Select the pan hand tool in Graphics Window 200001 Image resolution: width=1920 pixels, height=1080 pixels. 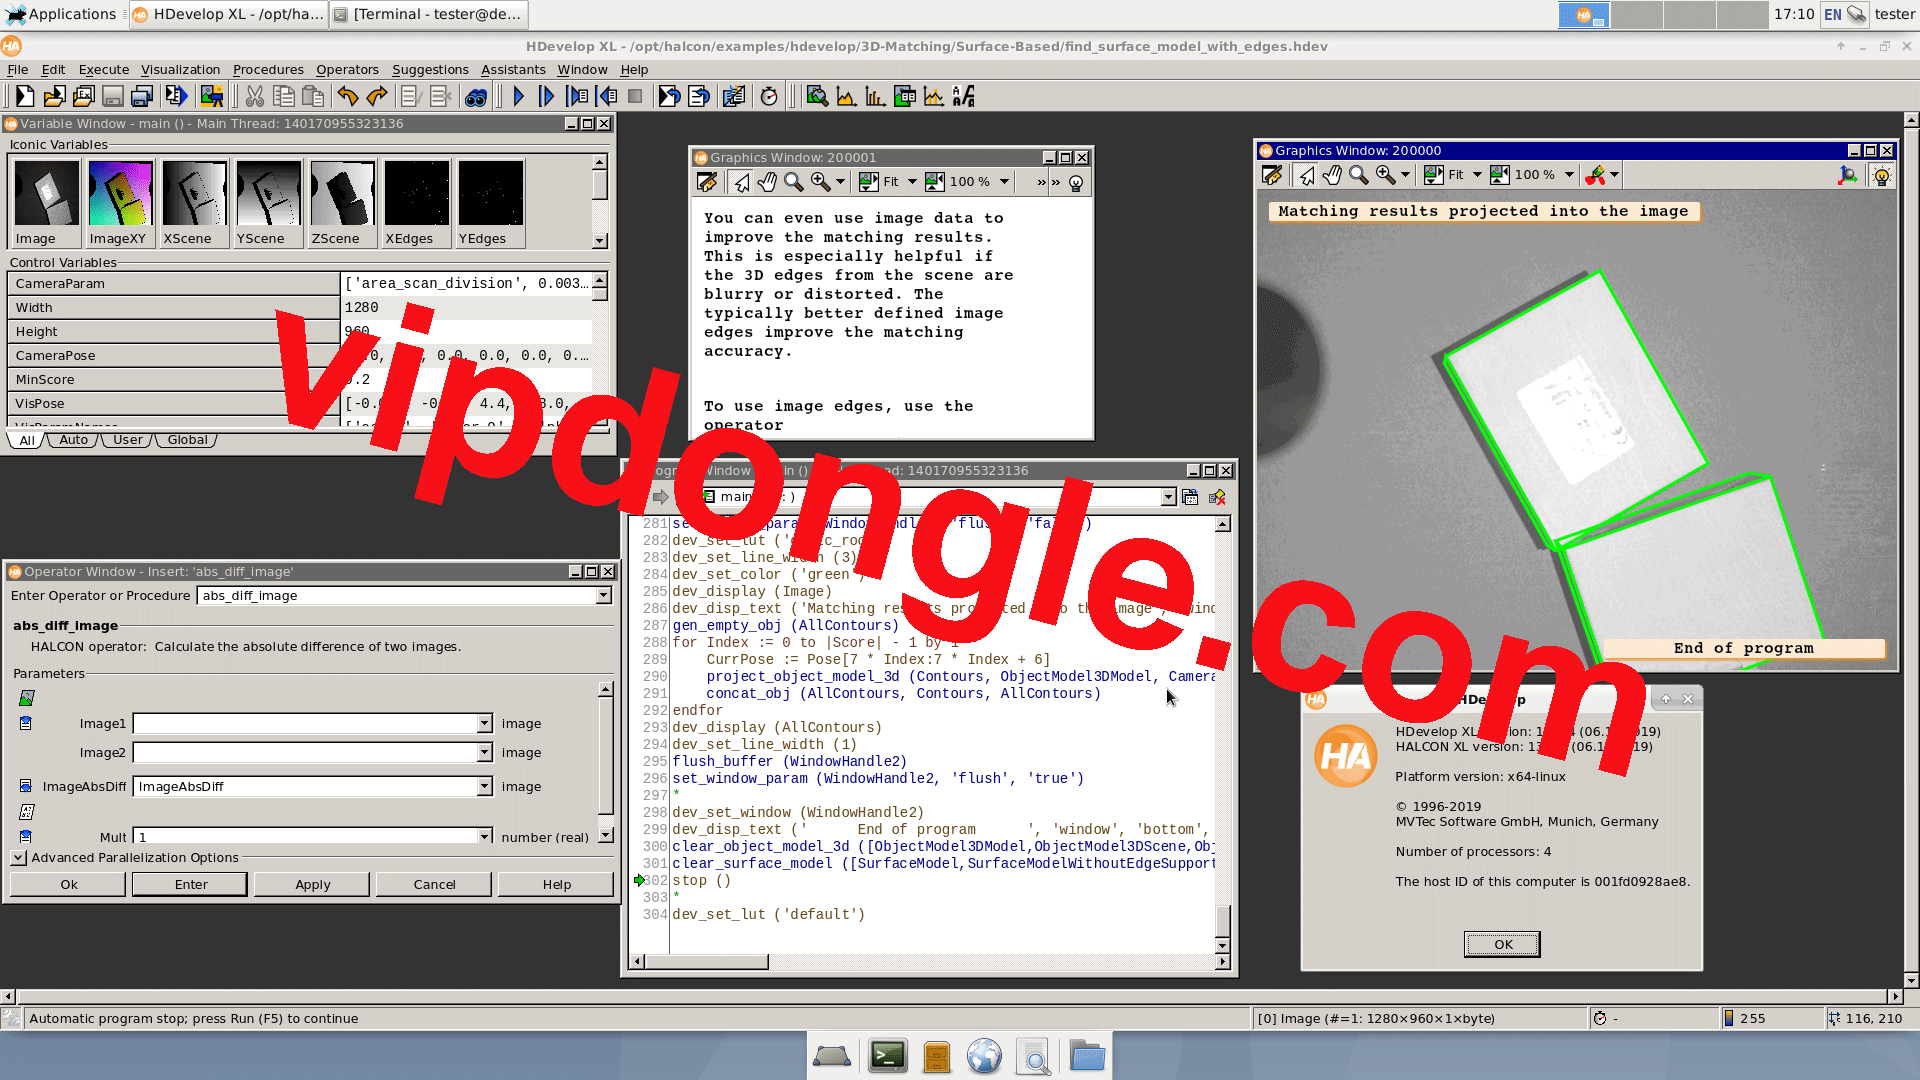pos(768,182)
